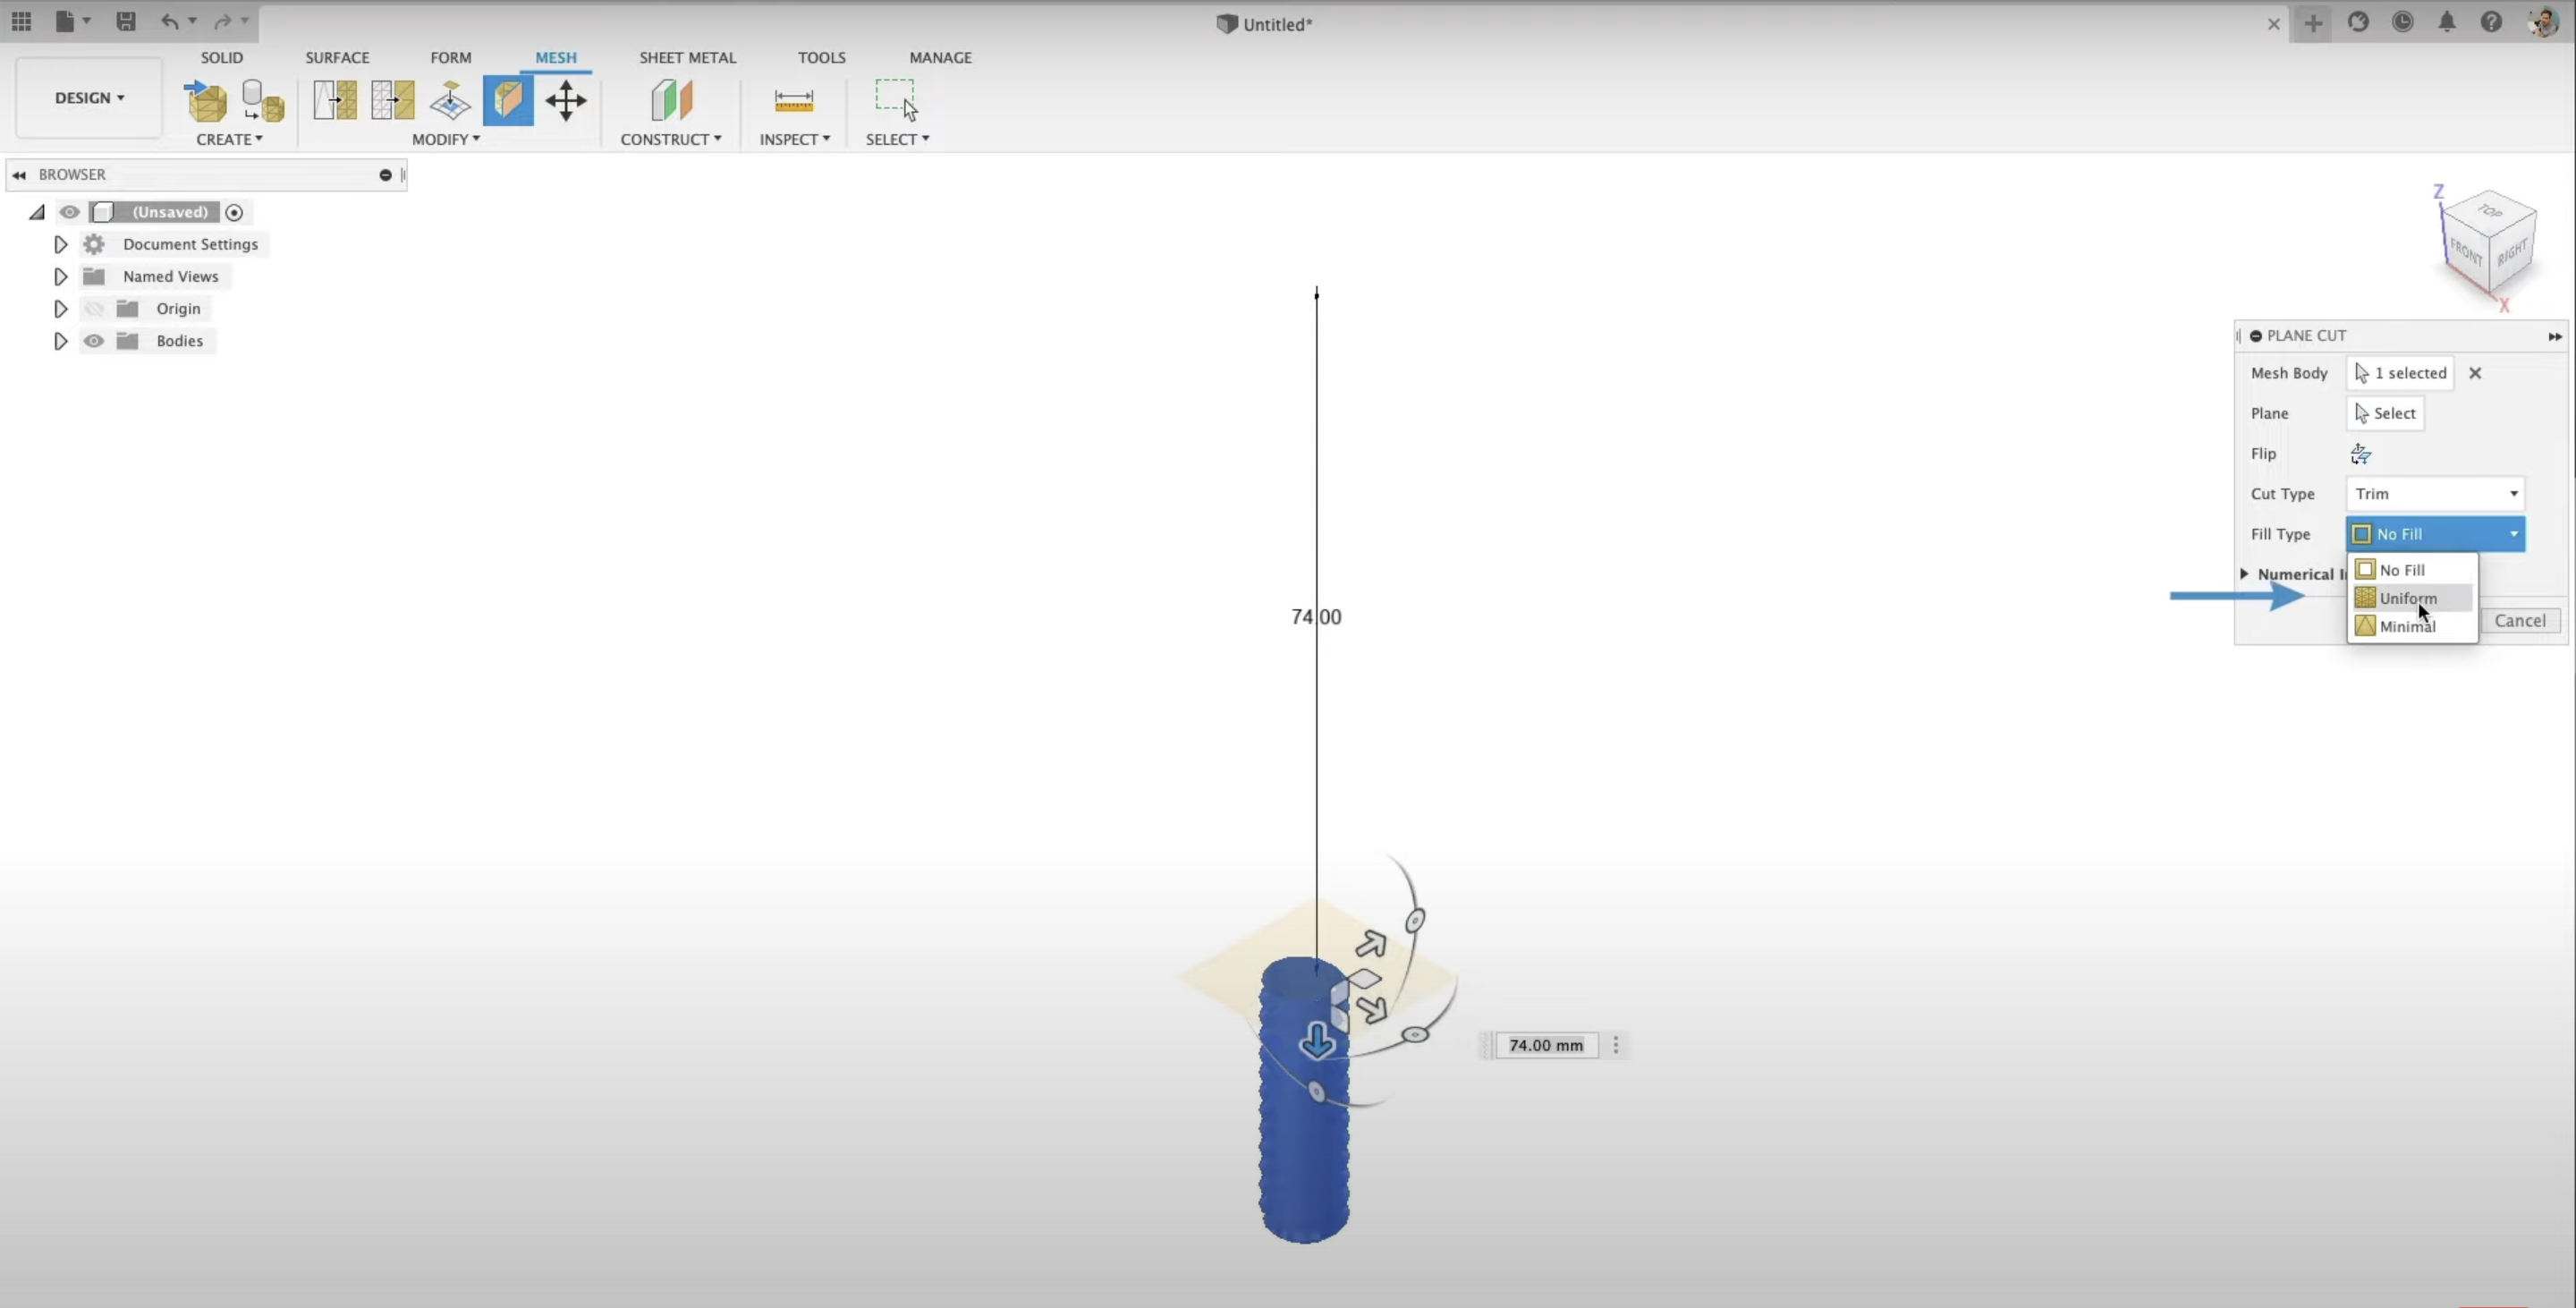Expand the Document Settings node
The width and height of the screenshot is (2576, 1308).
(60, 244)
